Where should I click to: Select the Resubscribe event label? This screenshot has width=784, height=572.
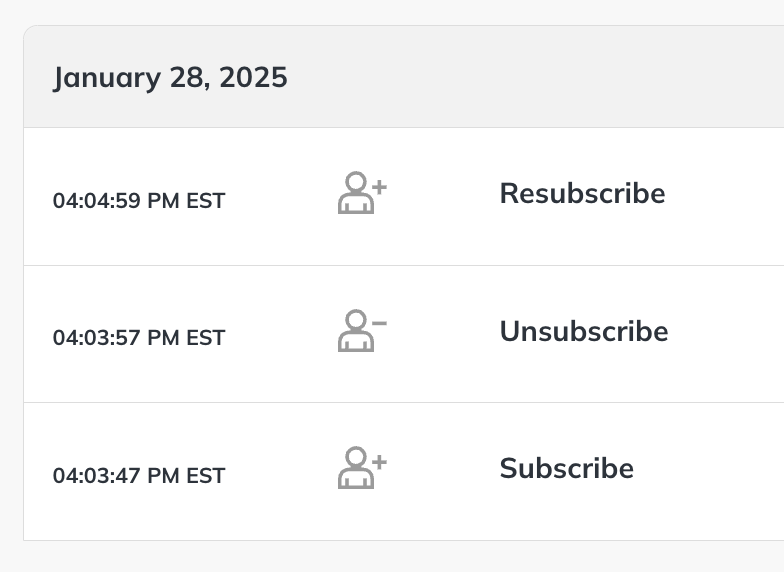[582, 194]
